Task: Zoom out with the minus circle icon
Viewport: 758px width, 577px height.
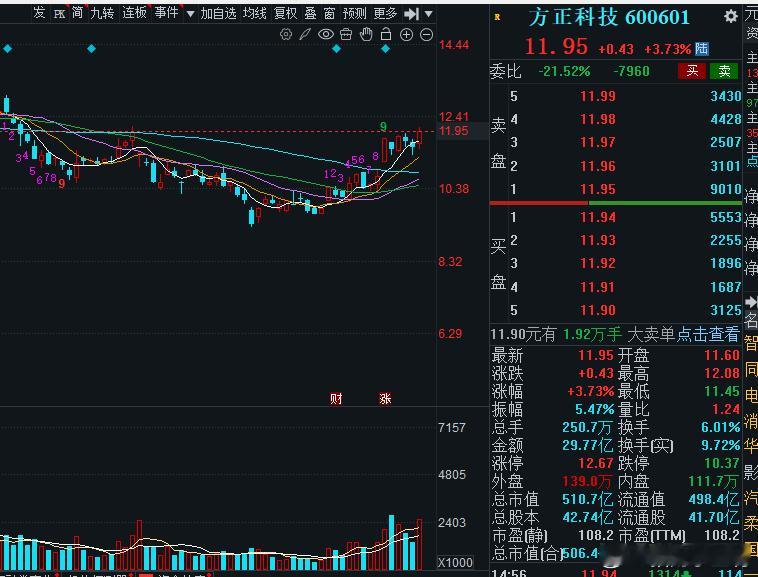Action: point(426,34)
